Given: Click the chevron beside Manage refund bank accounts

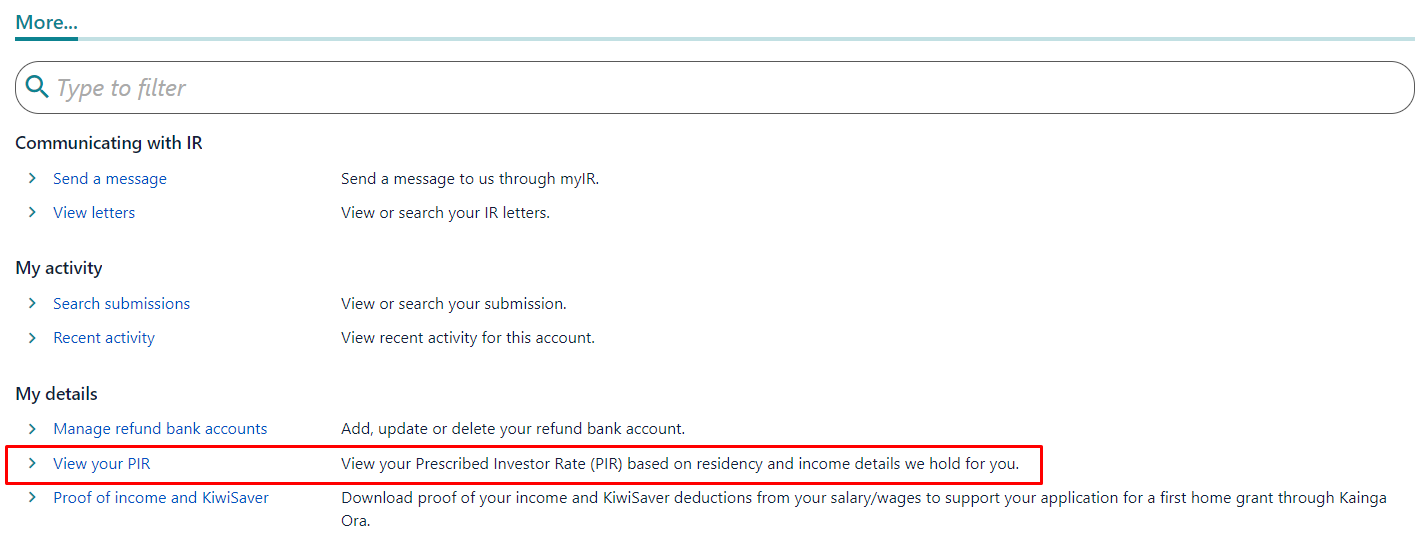Looking at the screenshot, I should [32, 428].
